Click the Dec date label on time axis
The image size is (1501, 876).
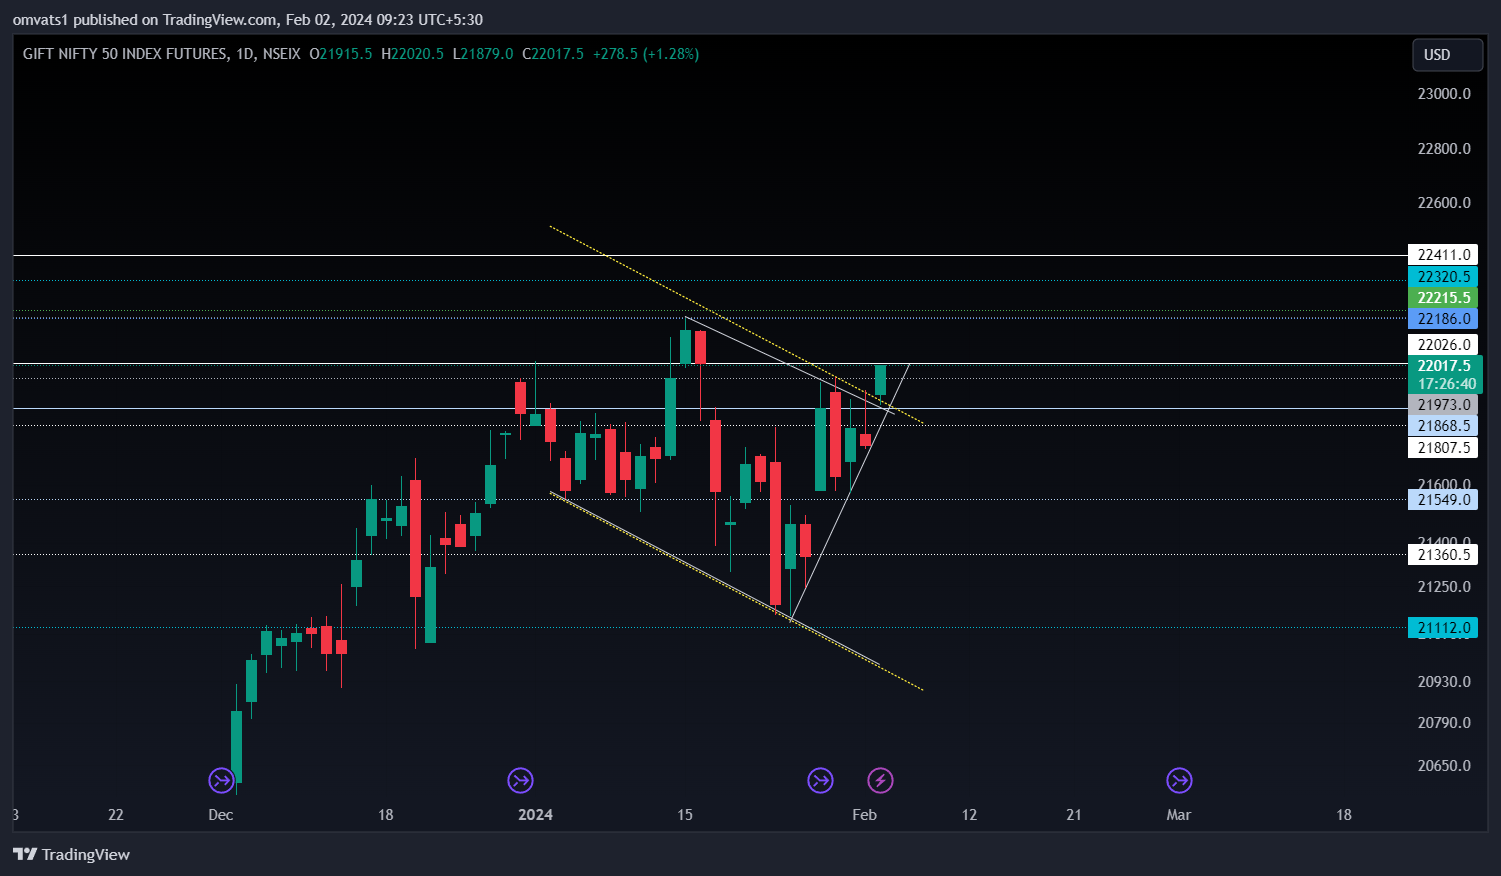point(221,815)
